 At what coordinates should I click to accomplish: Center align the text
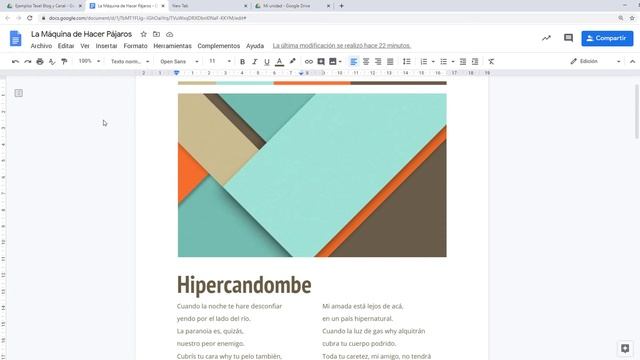click(366, 62)
